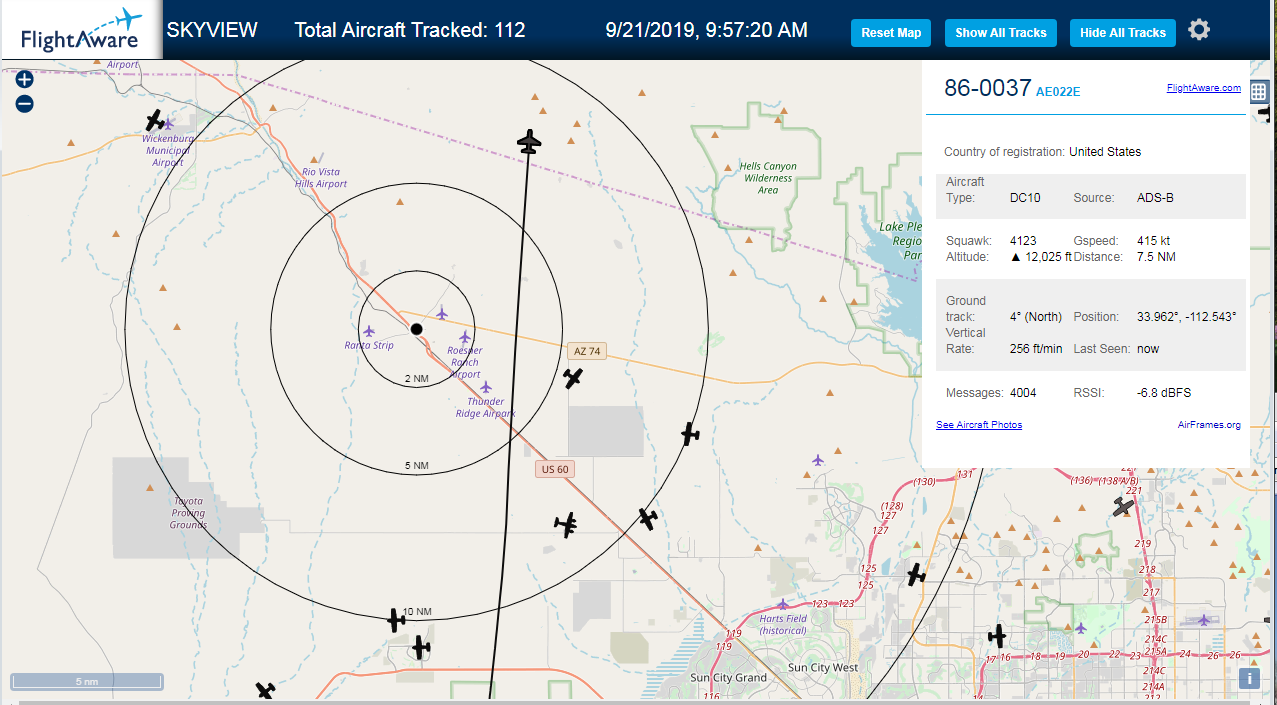The image size is (1277, 705).
Task: Click the Harts Field historical marker
Action: pos(782,604)
